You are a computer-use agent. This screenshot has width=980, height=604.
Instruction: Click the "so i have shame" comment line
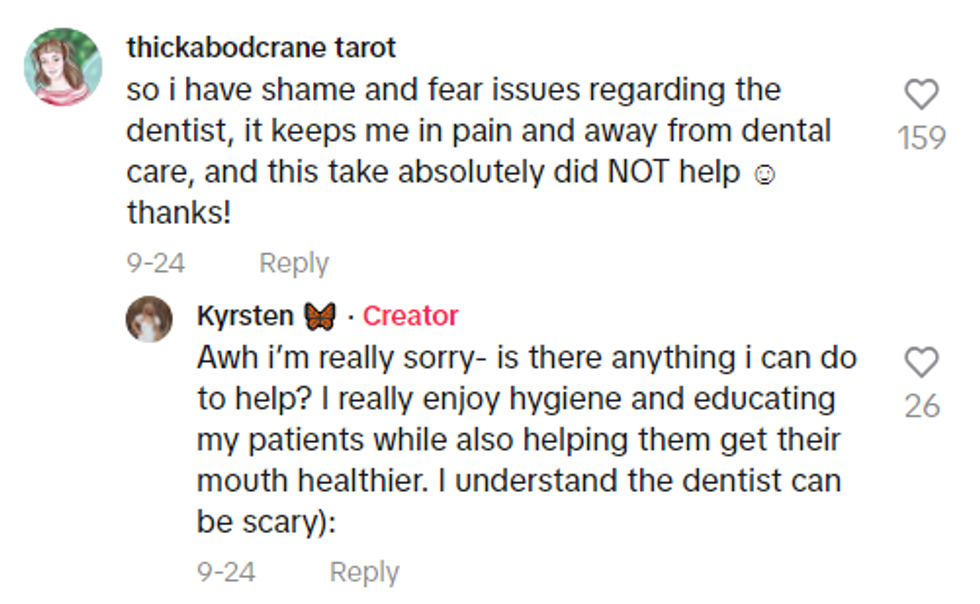(x=453, y=90)
